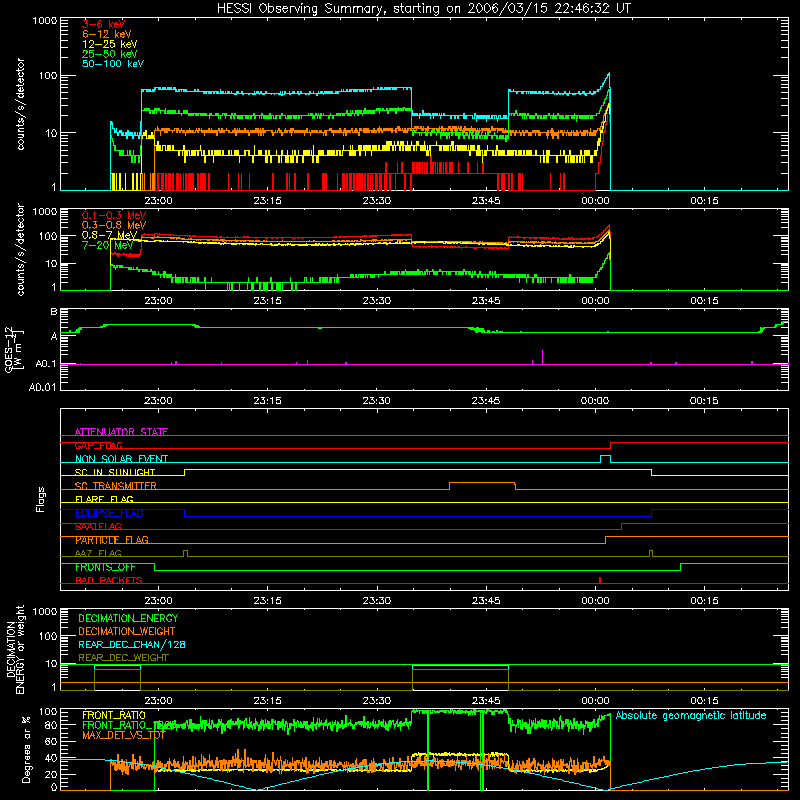This screenshot has height=800, width=800.
Task: Click the 7-20 MeV legend entry
Action: click(107, 245)
